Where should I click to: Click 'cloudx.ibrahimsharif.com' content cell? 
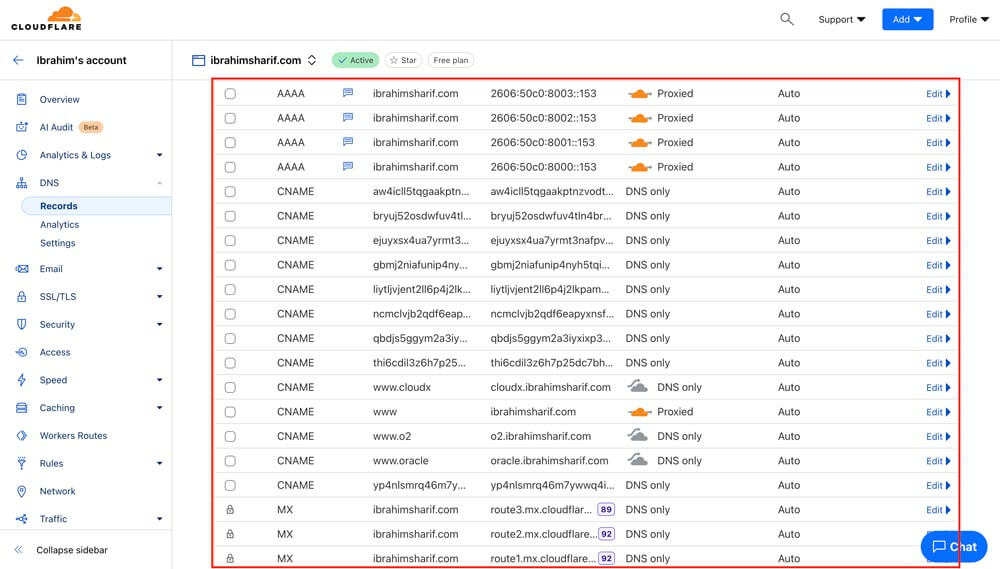[550, 387]
